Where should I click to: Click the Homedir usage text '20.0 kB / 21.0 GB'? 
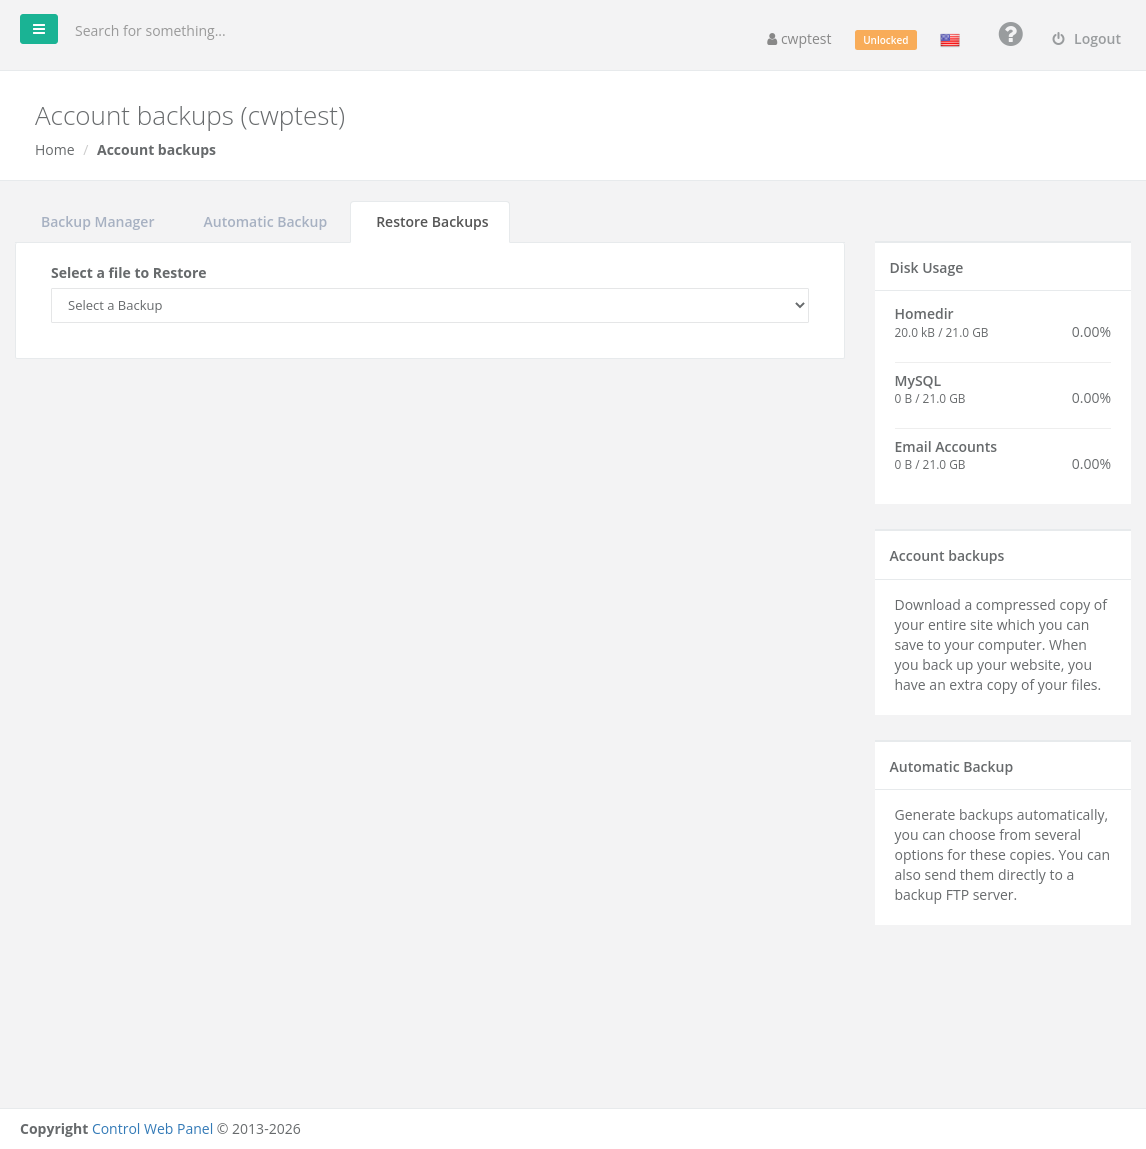tap(941, 333)
